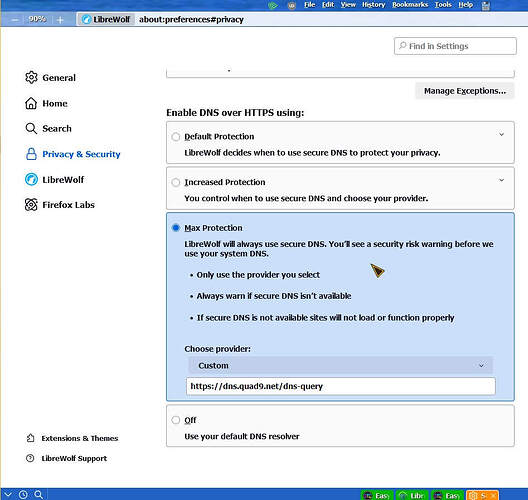This screenshot has height=500, width=528.
Task: Click the Find in Settings search field
Action: tap(455, 46)
